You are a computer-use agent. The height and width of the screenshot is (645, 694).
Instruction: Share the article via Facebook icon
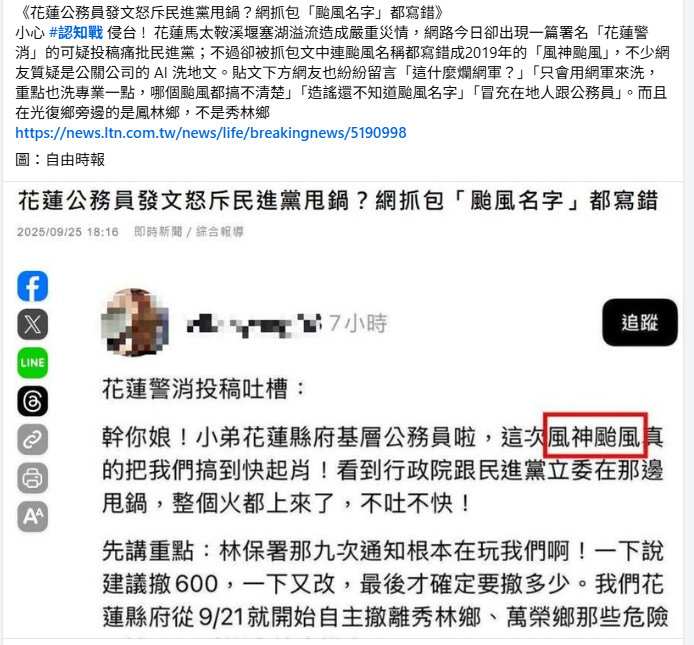coord(33,286)
